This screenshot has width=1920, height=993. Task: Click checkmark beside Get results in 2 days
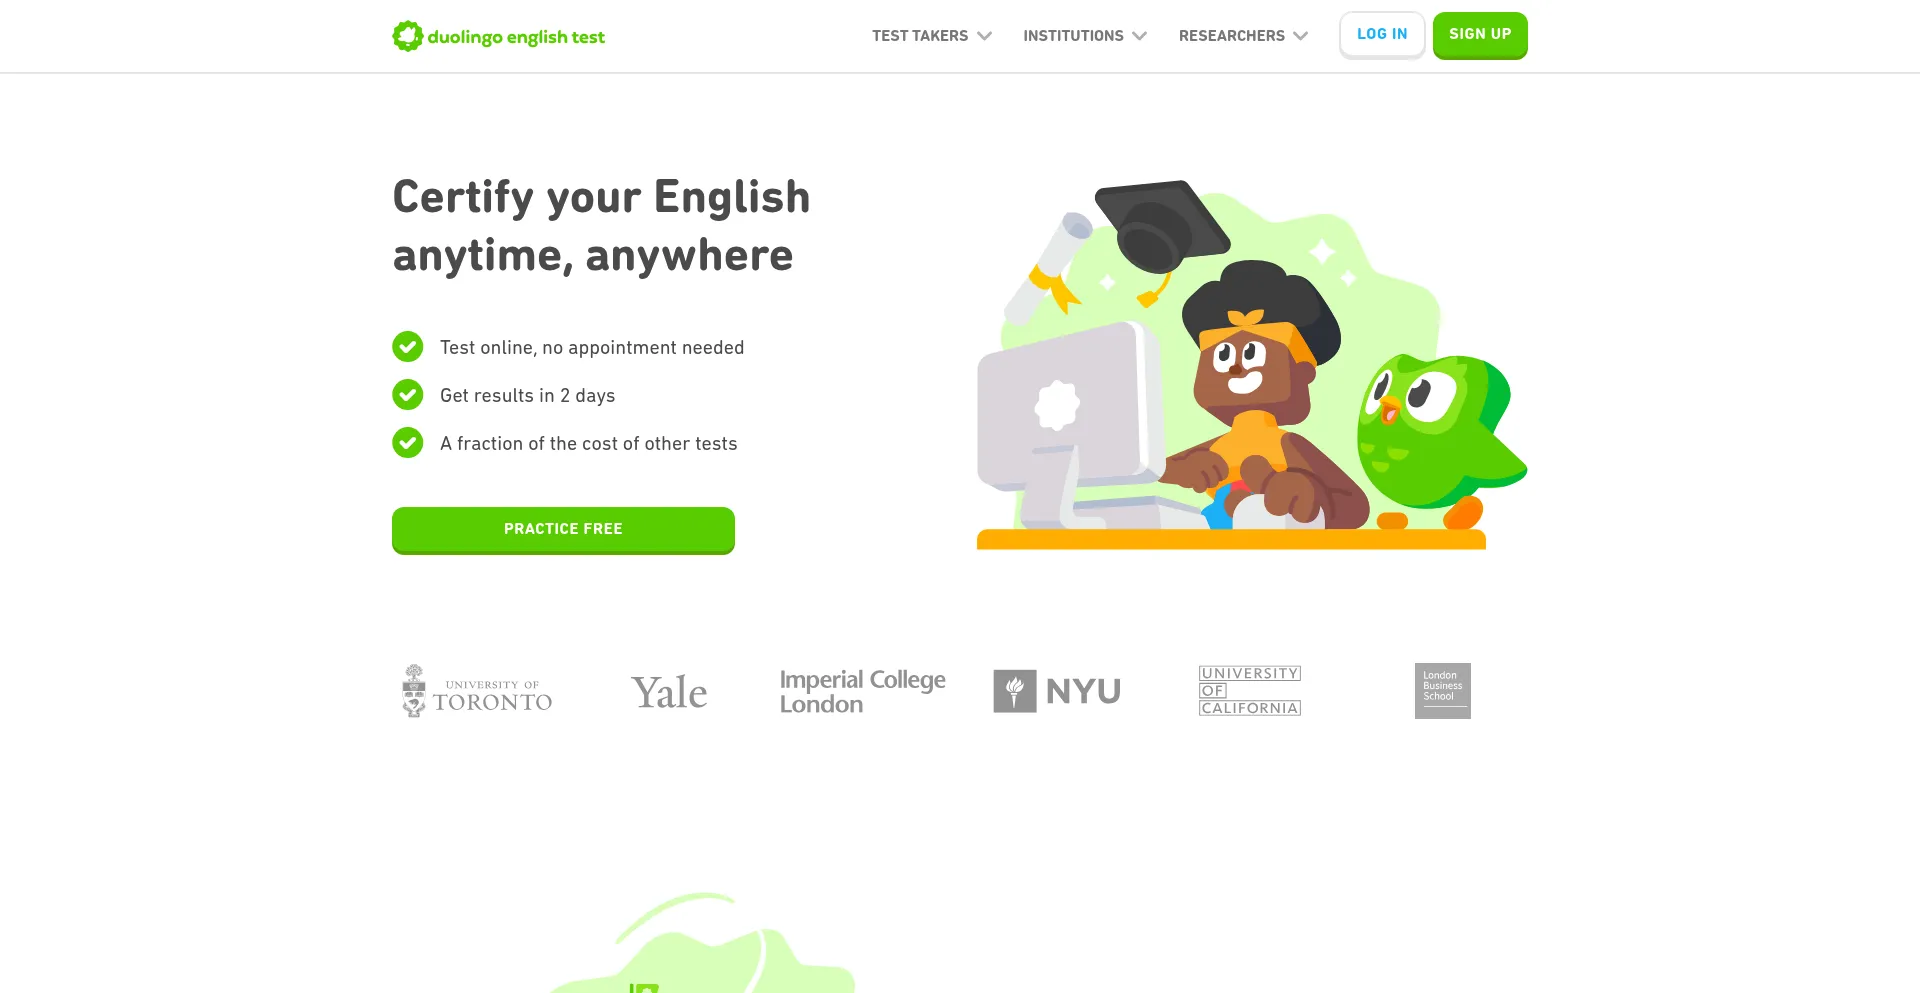(x=408, y=395)
